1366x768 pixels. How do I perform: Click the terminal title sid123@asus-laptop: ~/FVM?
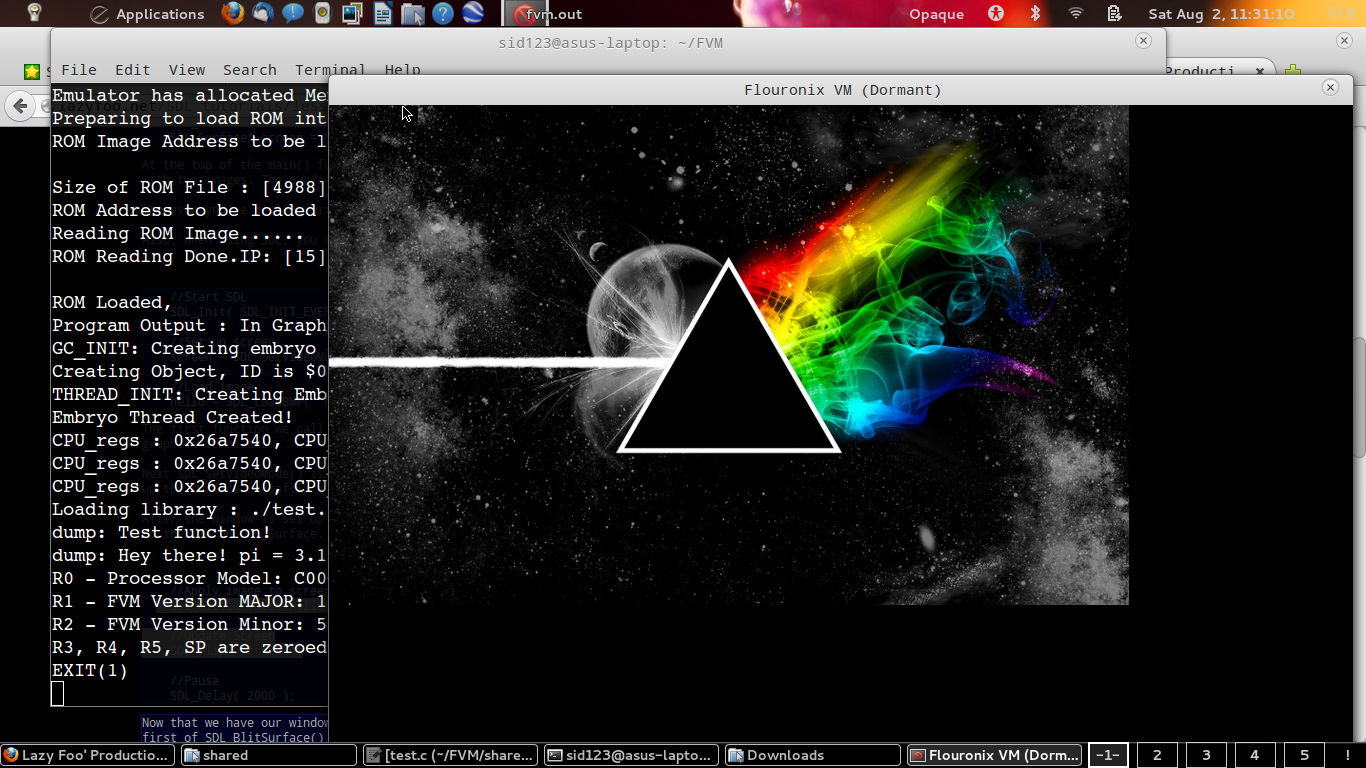click(x=610, y=43)
